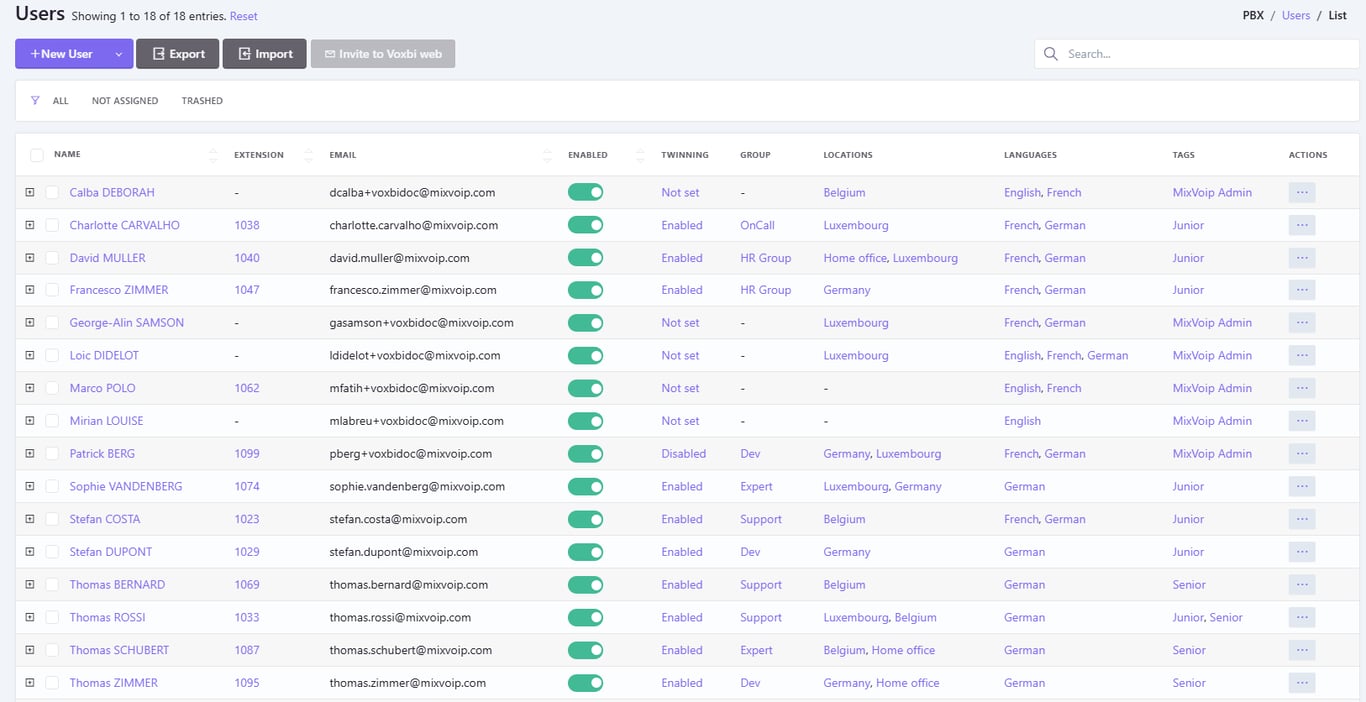This screenshot has width=1366, height=702.
Task: Switch to the Not Assigned filter tab
Action: [x=124, y=101]
